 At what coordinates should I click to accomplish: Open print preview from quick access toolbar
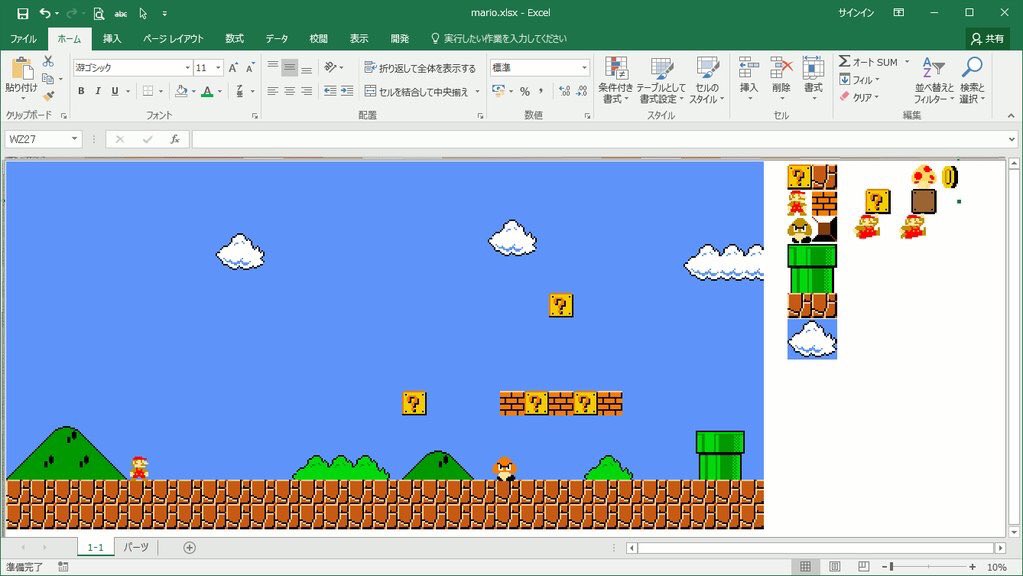click(x=99, y=13)
